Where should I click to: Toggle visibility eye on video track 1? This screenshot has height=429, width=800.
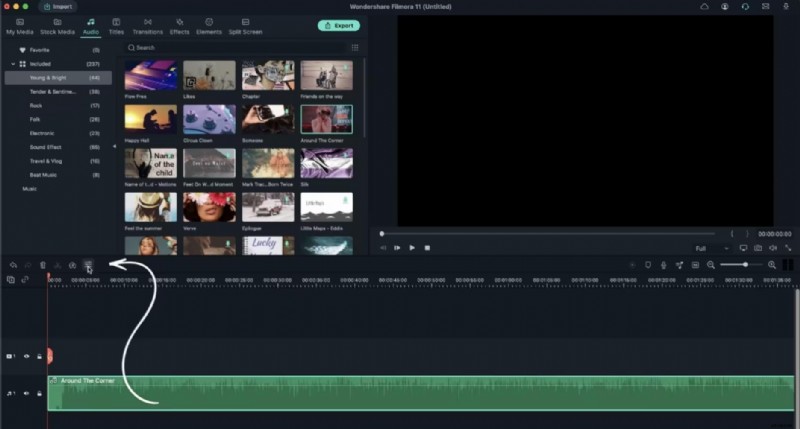27,356
